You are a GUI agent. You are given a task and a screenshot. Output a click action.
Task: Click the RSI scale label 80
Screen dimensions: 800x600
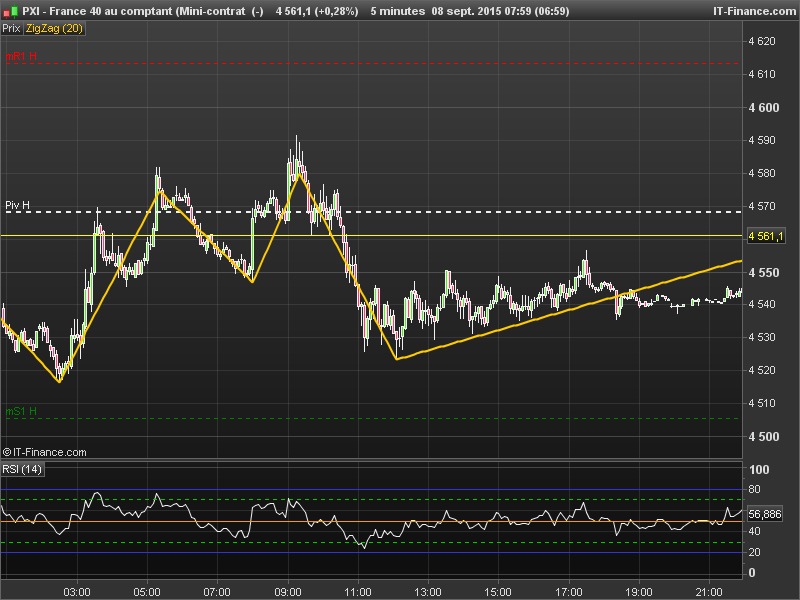(755, 489)
